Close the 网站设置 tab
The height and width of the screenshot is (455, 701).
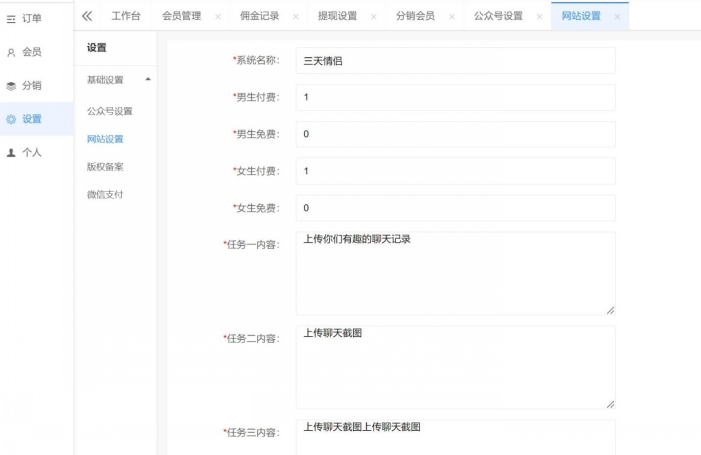617,17
